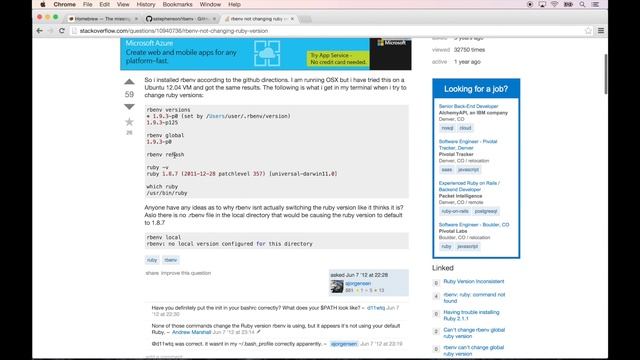The height and width of the screenshot is (360, 640).
Task: Open d11wtq commenter profile link
Action: click(x=376, y=308)
